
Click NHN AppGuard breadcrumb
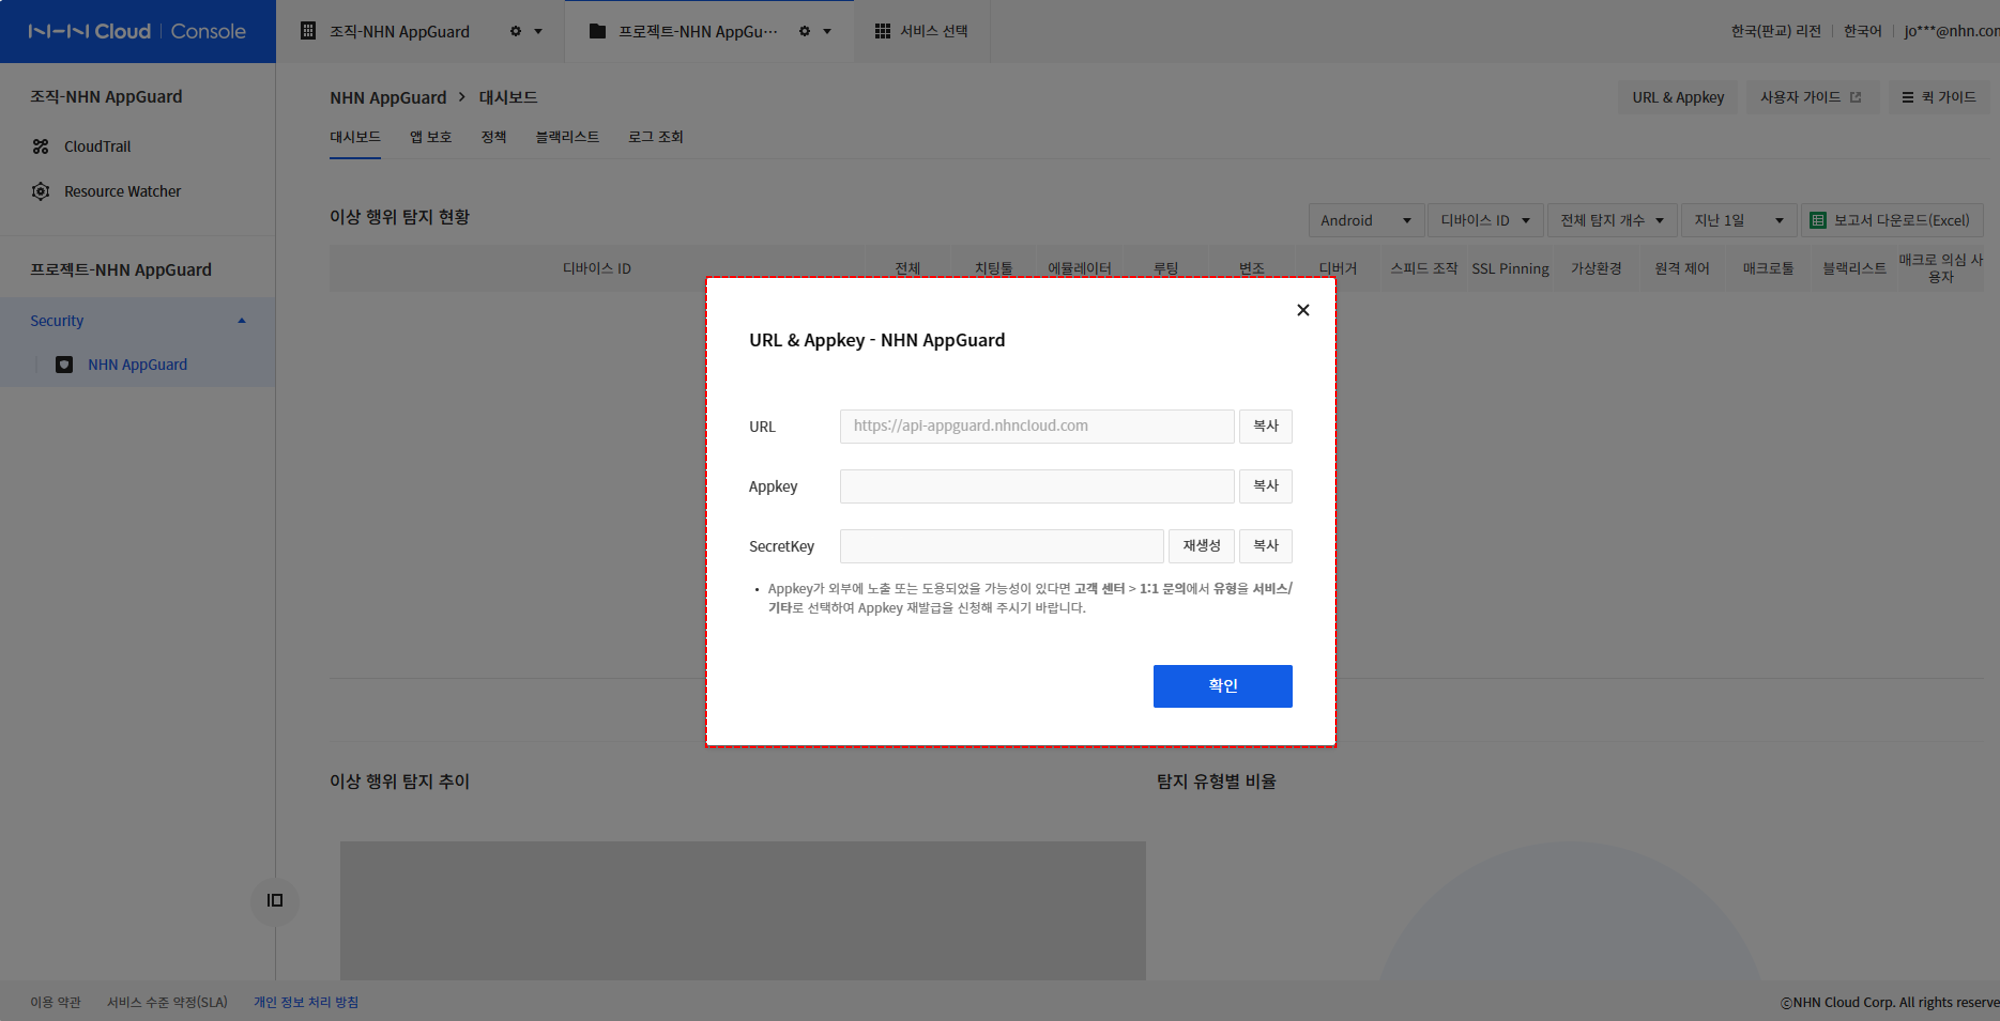(388, 97)
